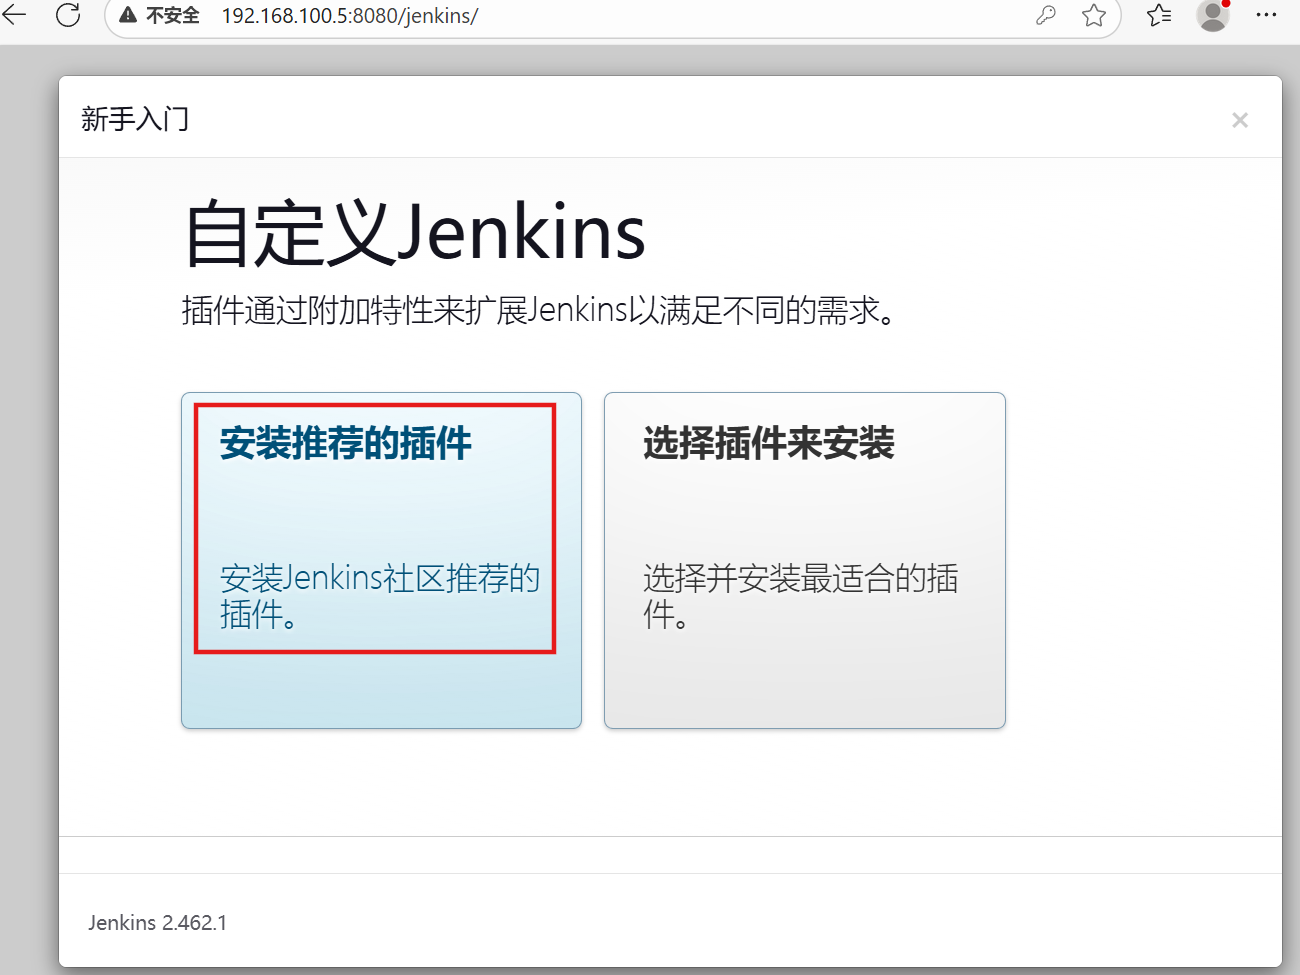
Task: Close the Getting Started dialog
Action: 1240,120
